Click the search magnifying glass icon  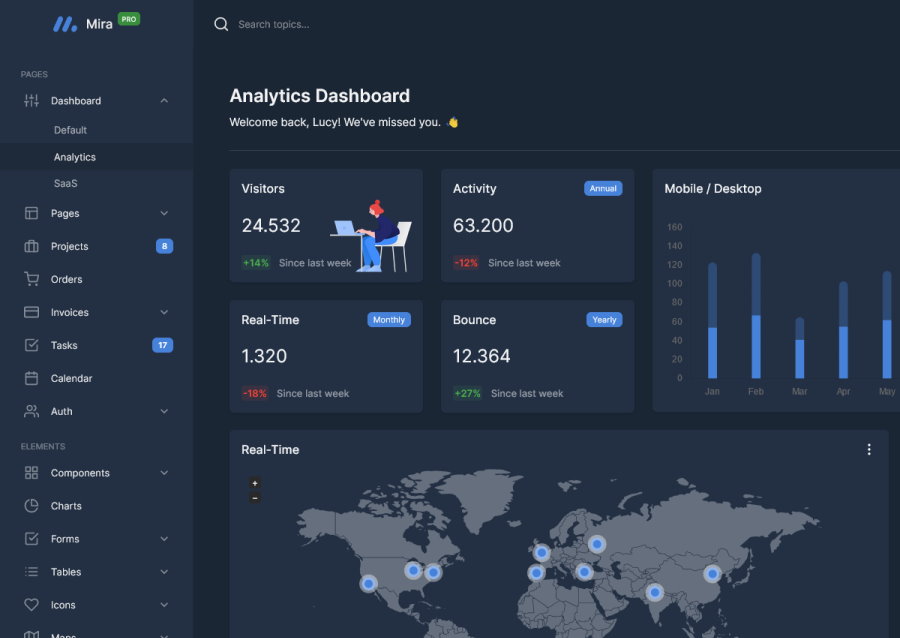[x=221, y=23]
